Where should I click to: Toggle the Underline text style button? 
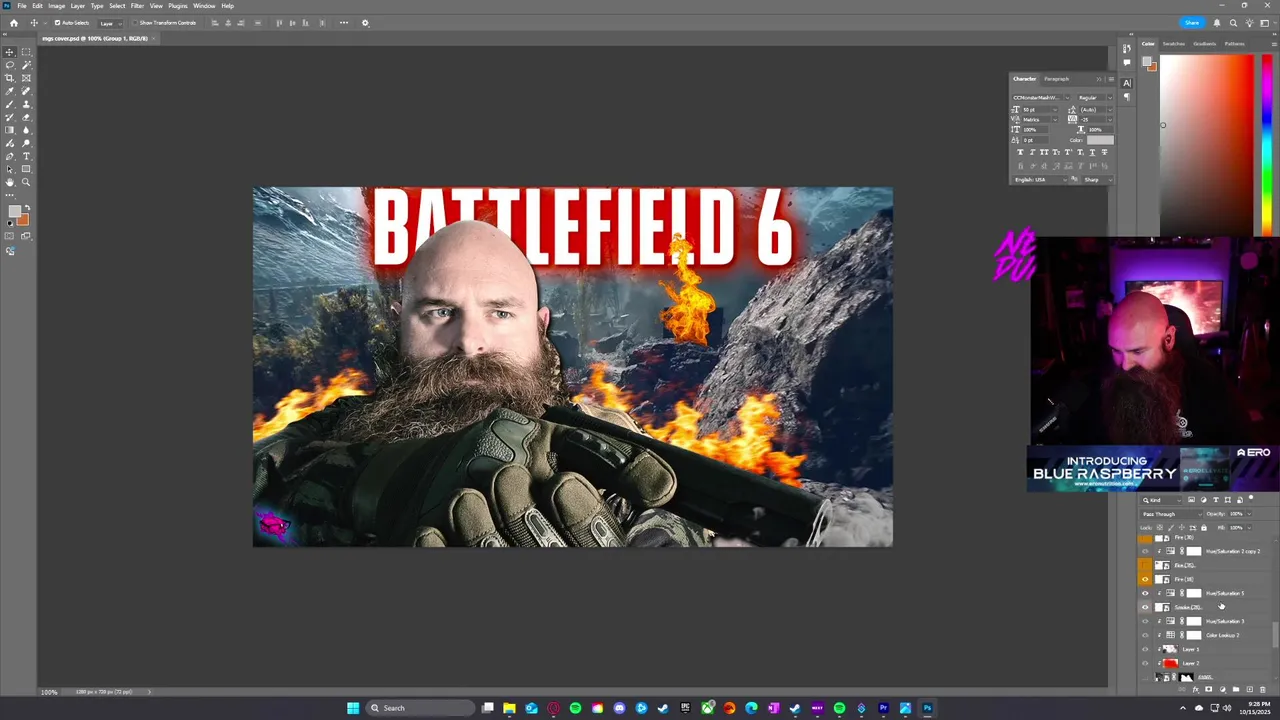pos(1092,152)
